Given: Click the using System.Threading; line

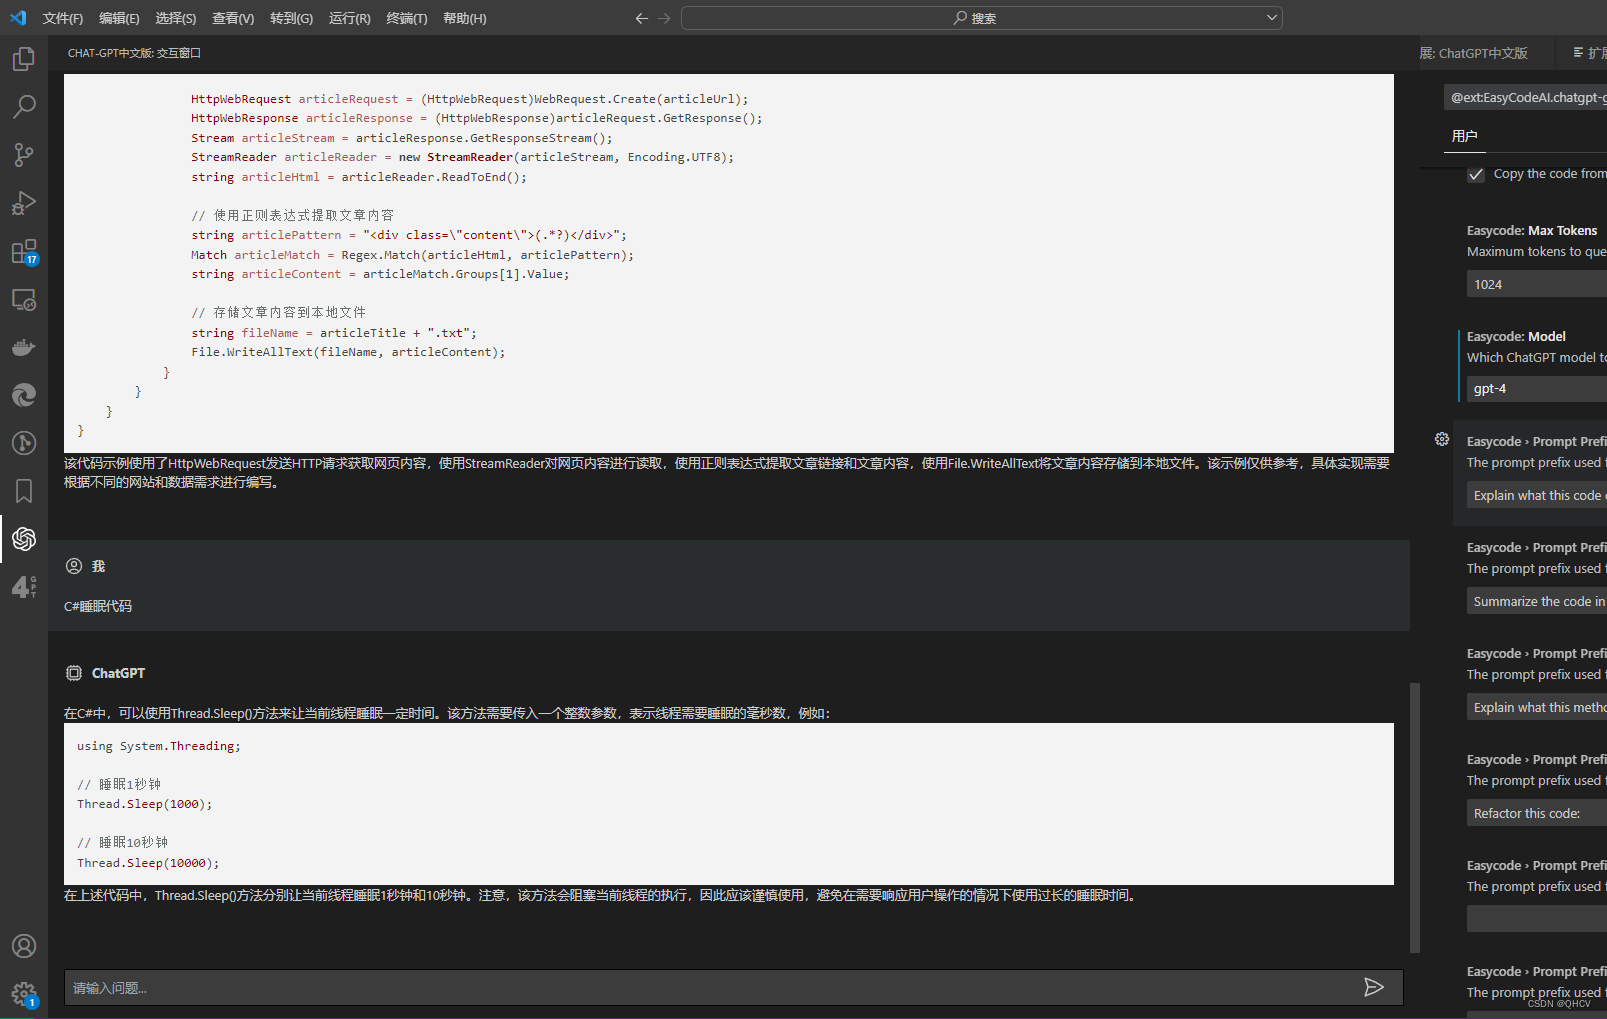Looking at the screenshot, I should tap(158, 746).
